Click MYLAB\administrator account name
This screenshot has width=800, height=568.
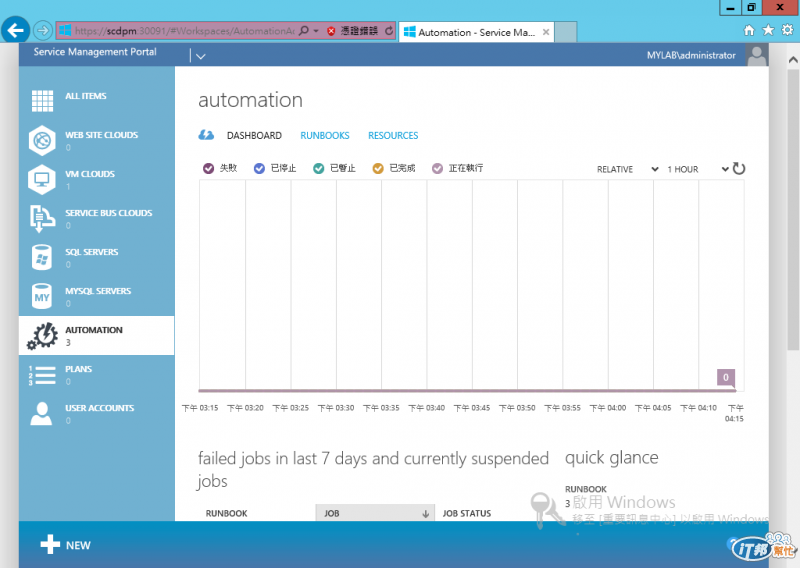click(691, 55)
